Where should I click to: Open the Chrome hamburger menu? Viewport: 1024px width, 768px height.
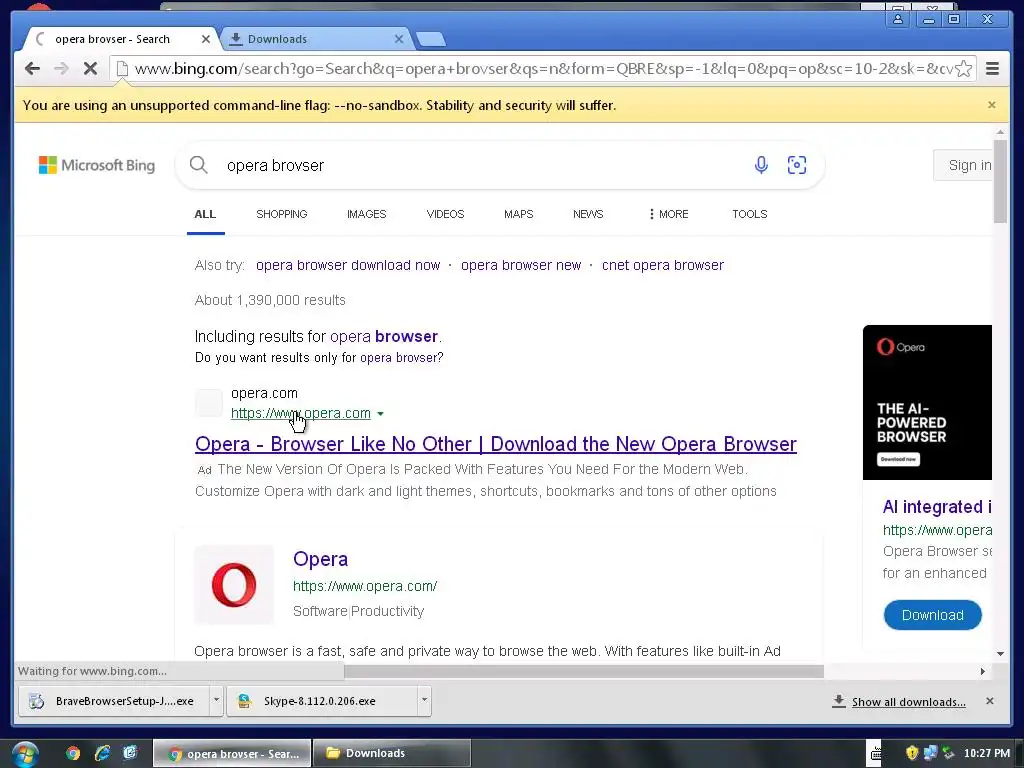pyautogui.click(x=992, y=69)
